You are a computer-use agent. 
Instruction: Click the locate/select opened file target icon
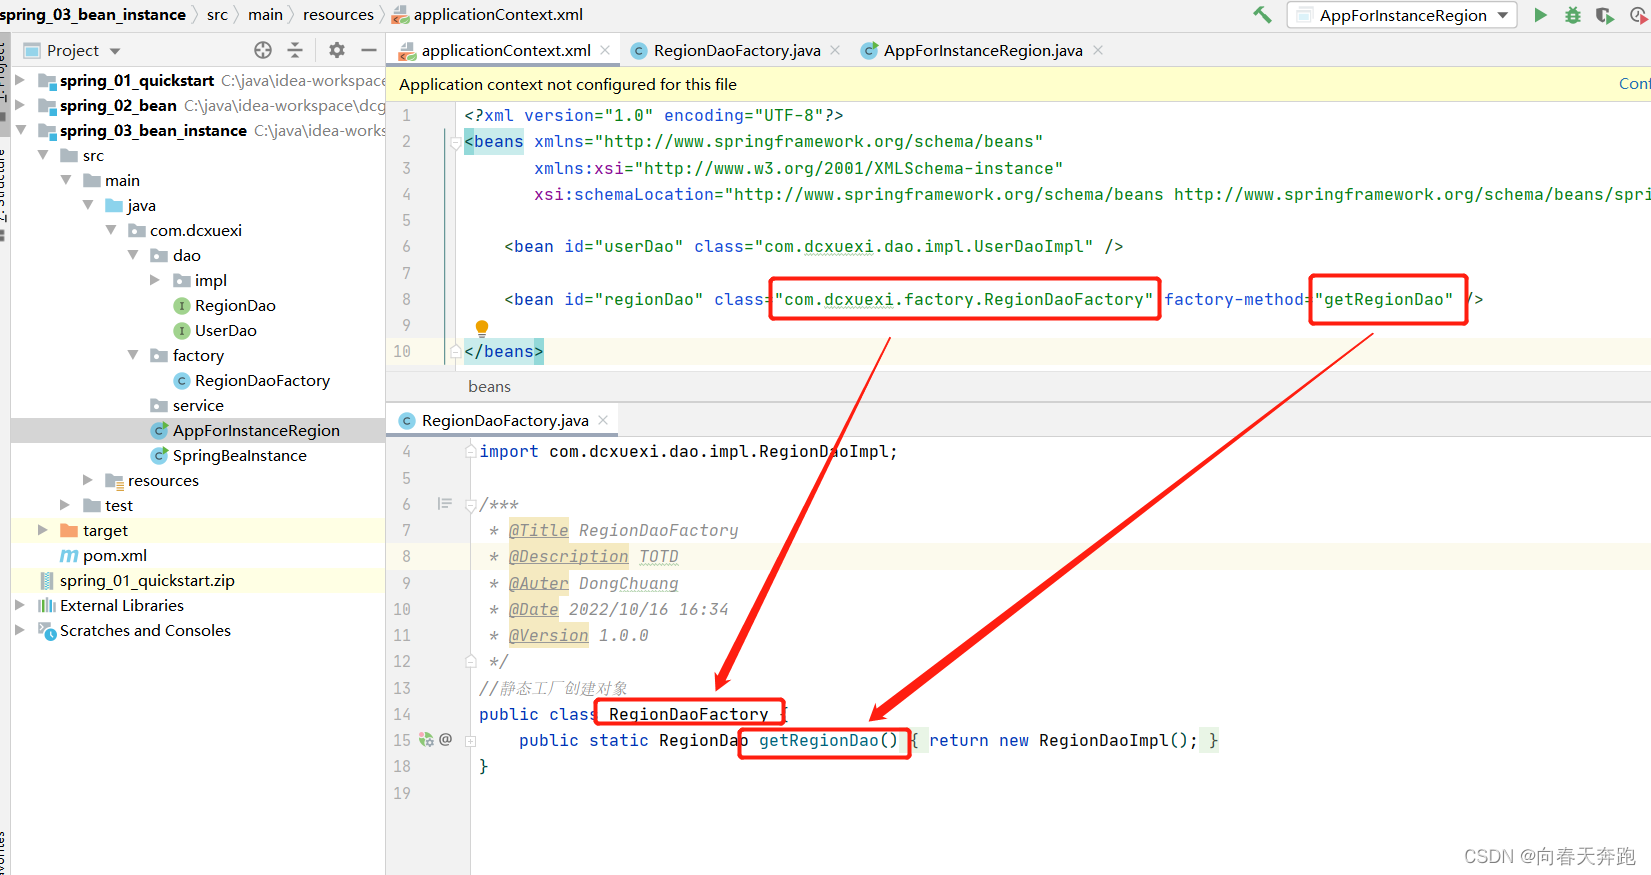click(263, 50)
